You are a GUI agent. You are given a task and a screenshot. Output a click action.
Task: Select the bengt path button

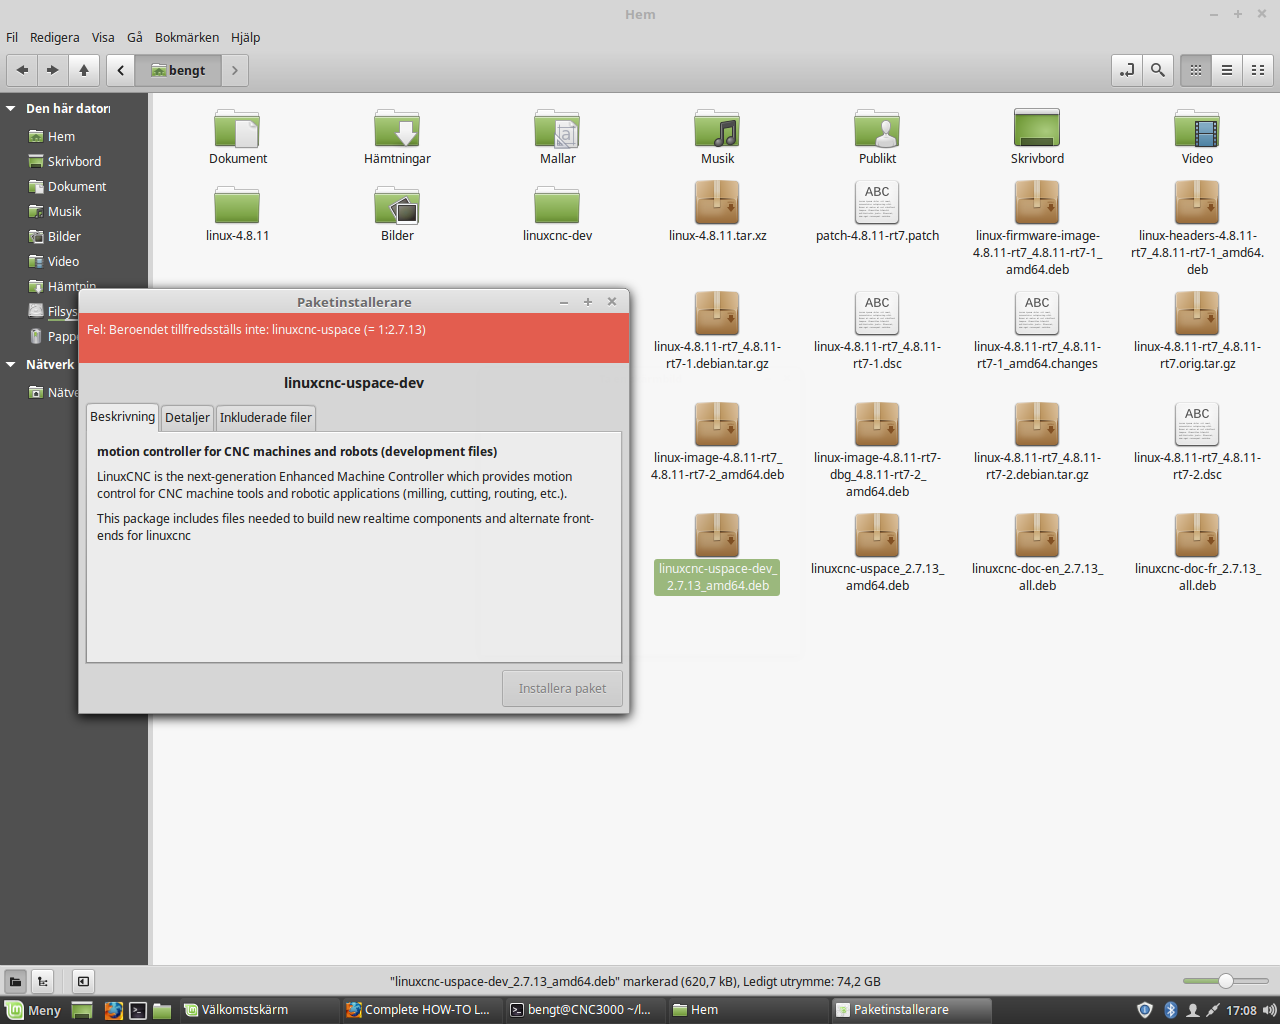(x=178, y=70)
